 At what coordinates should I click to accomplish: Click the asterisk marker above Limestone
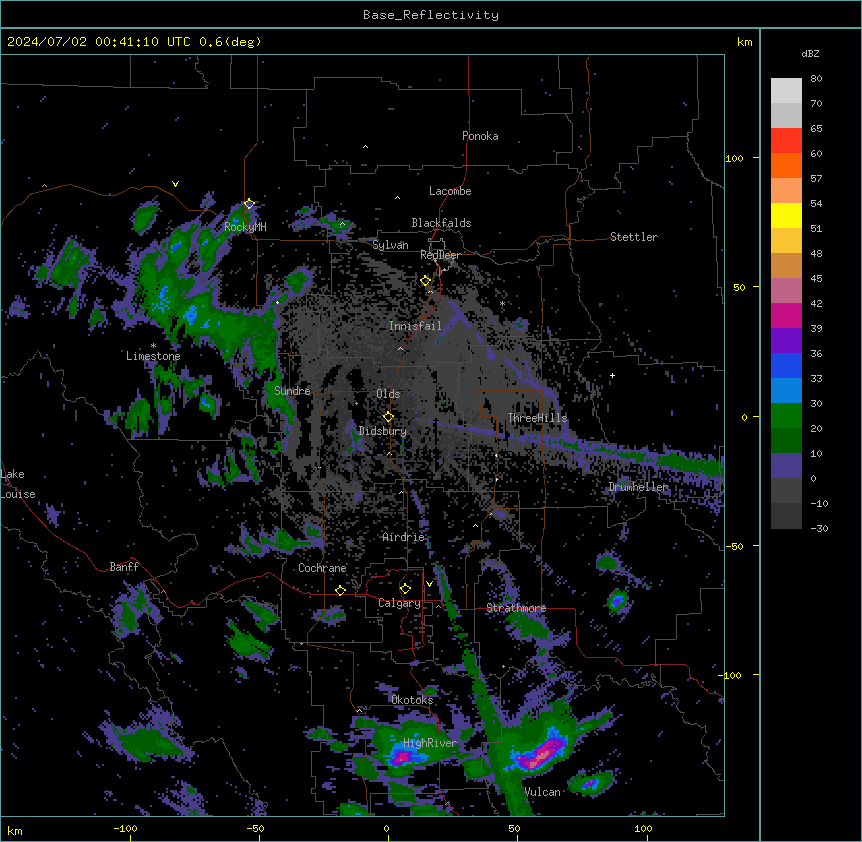point(153,346)
